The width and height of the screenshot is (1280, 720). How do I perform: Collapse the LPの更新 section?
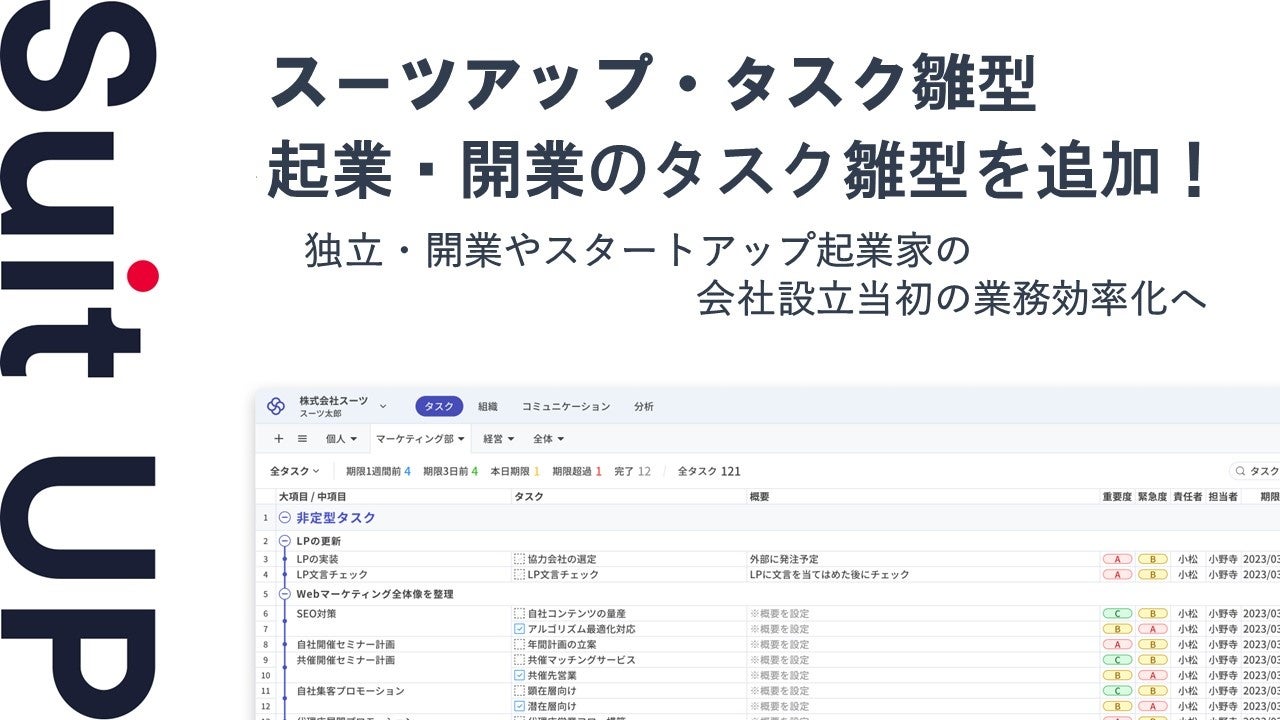coord(285,541)
